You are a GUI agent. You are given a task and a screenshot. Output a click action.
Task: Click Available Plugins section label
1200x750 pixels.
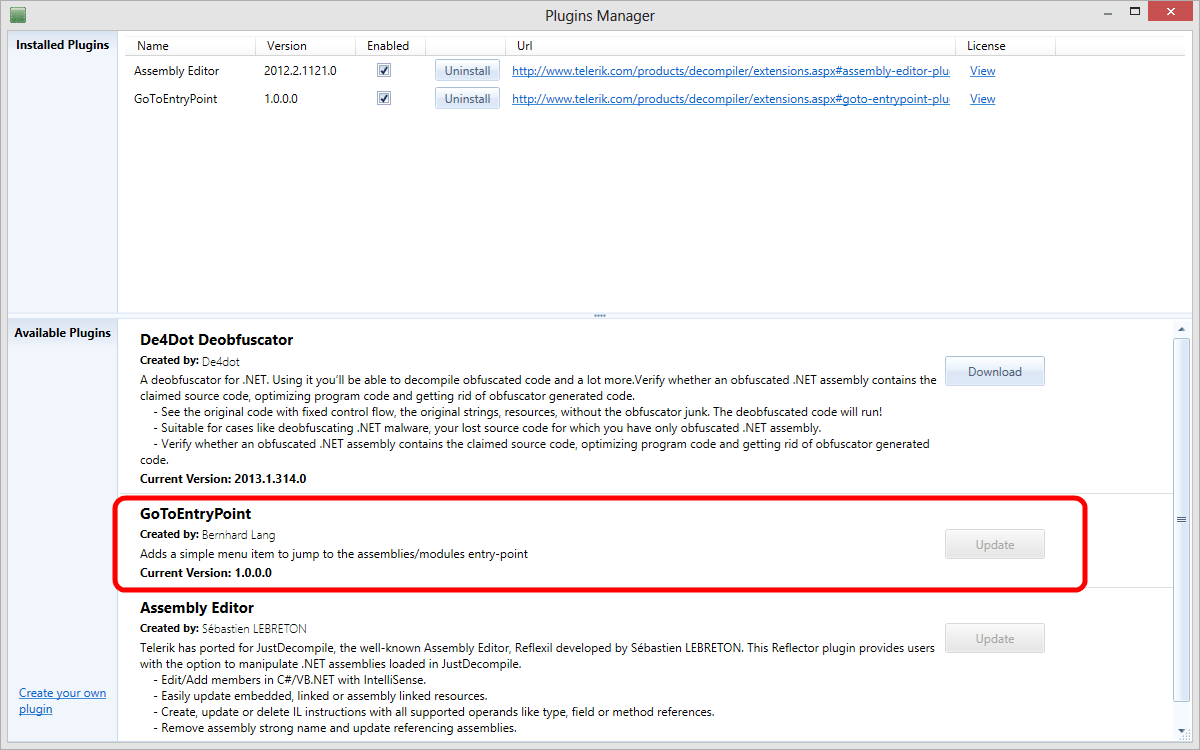click(63, 333)
